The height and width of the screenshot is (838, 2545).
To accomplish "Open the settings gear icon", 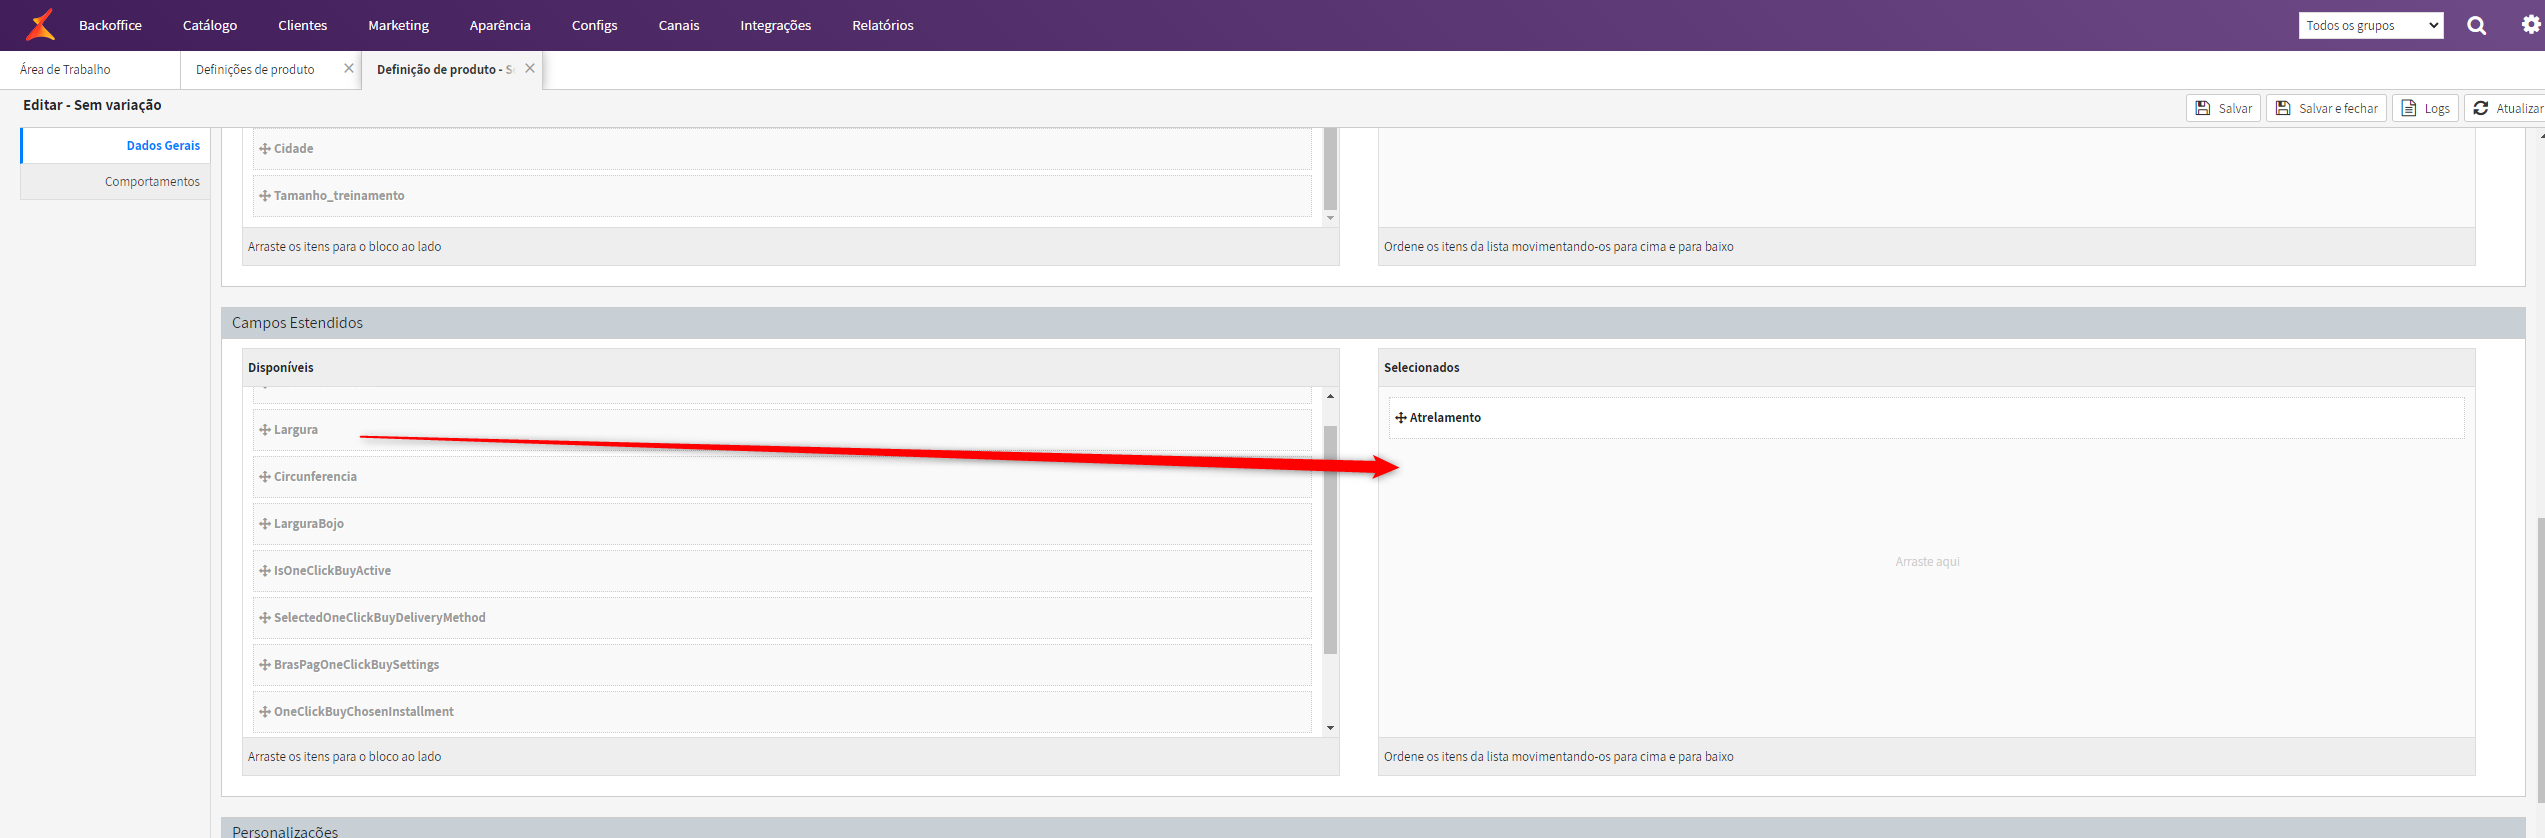I will tap(2530, 25).
